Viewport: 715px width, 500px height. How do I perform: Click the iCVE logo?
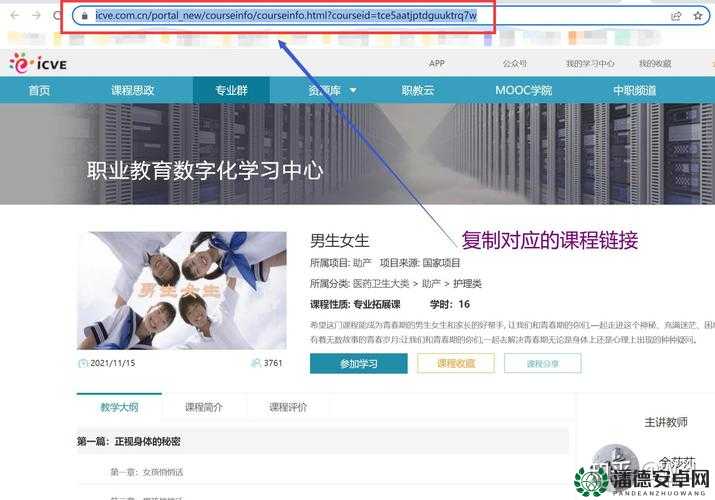pyautogui.click(x=38, y=63)
